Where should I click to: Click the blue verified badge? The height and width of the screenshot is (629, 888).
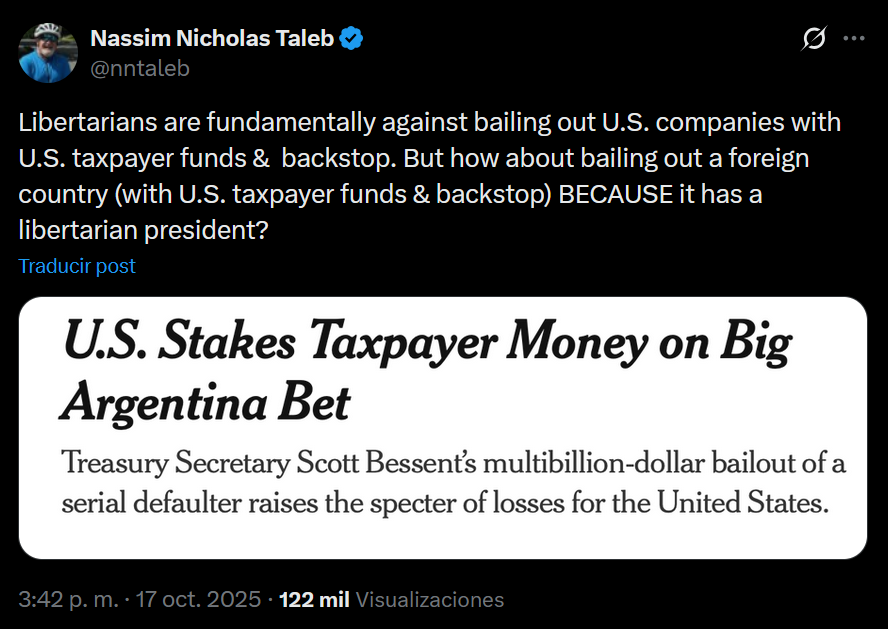[x=352, y=39]
